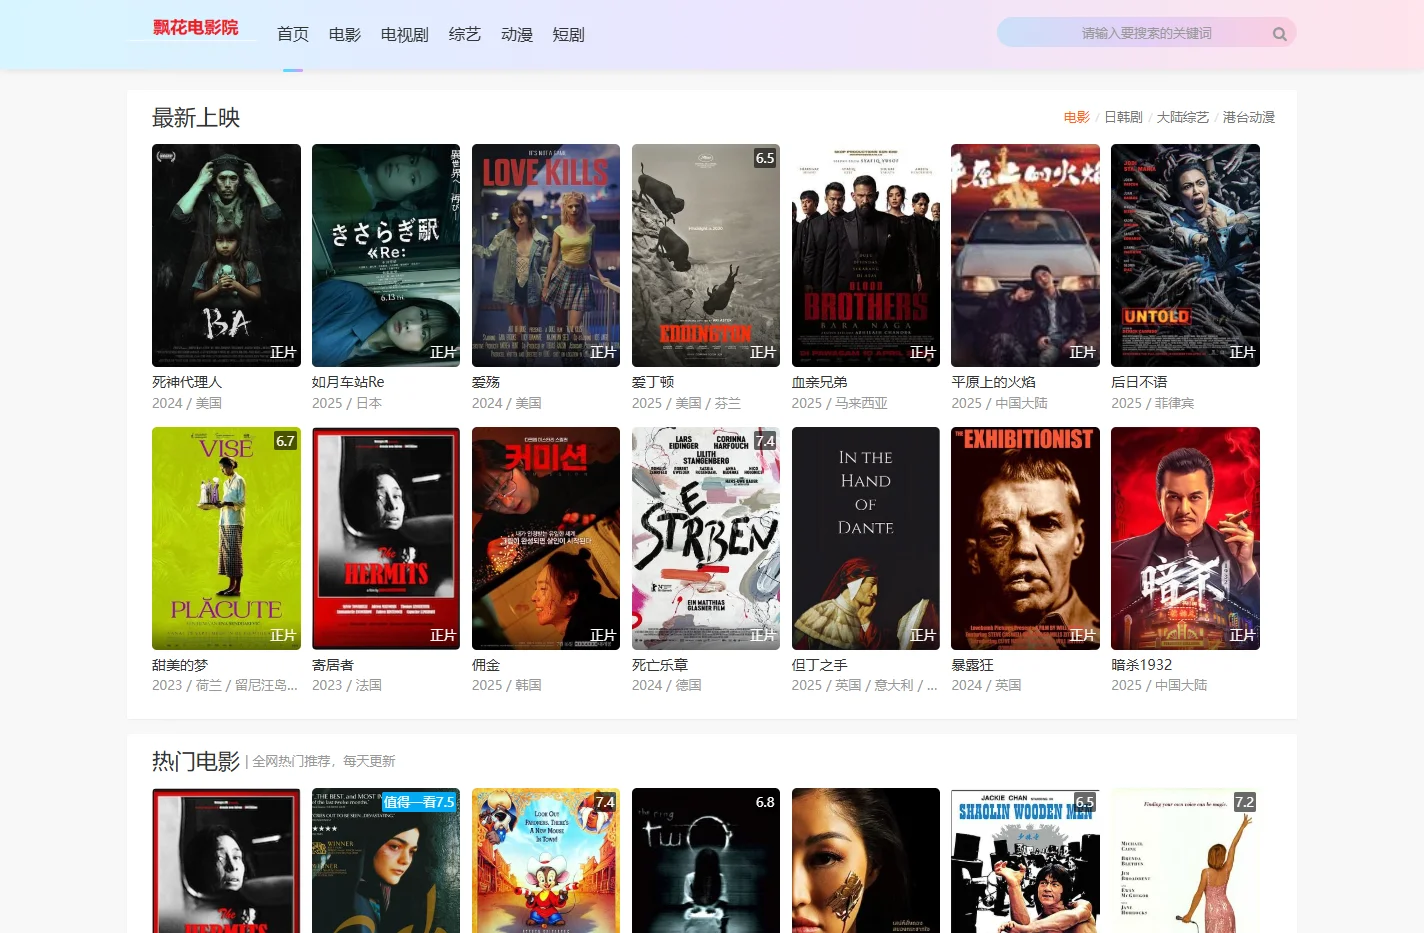1424x933 pixels.
Task: Click the 飘花电影院 site logo
Action: (196, 28)
